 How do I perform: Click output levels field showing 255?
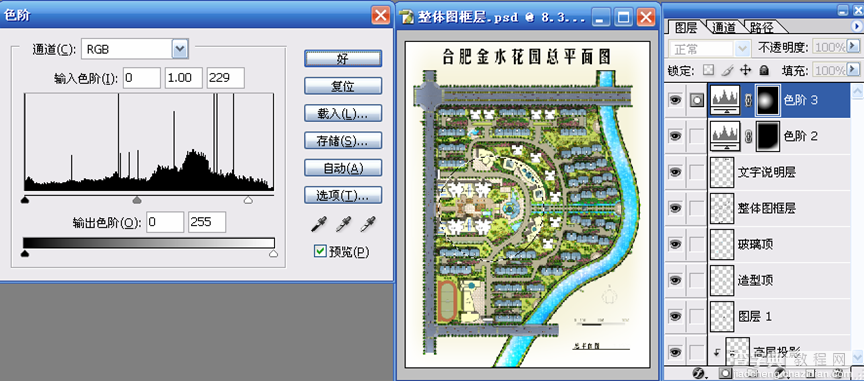click(x=207, y=222)
